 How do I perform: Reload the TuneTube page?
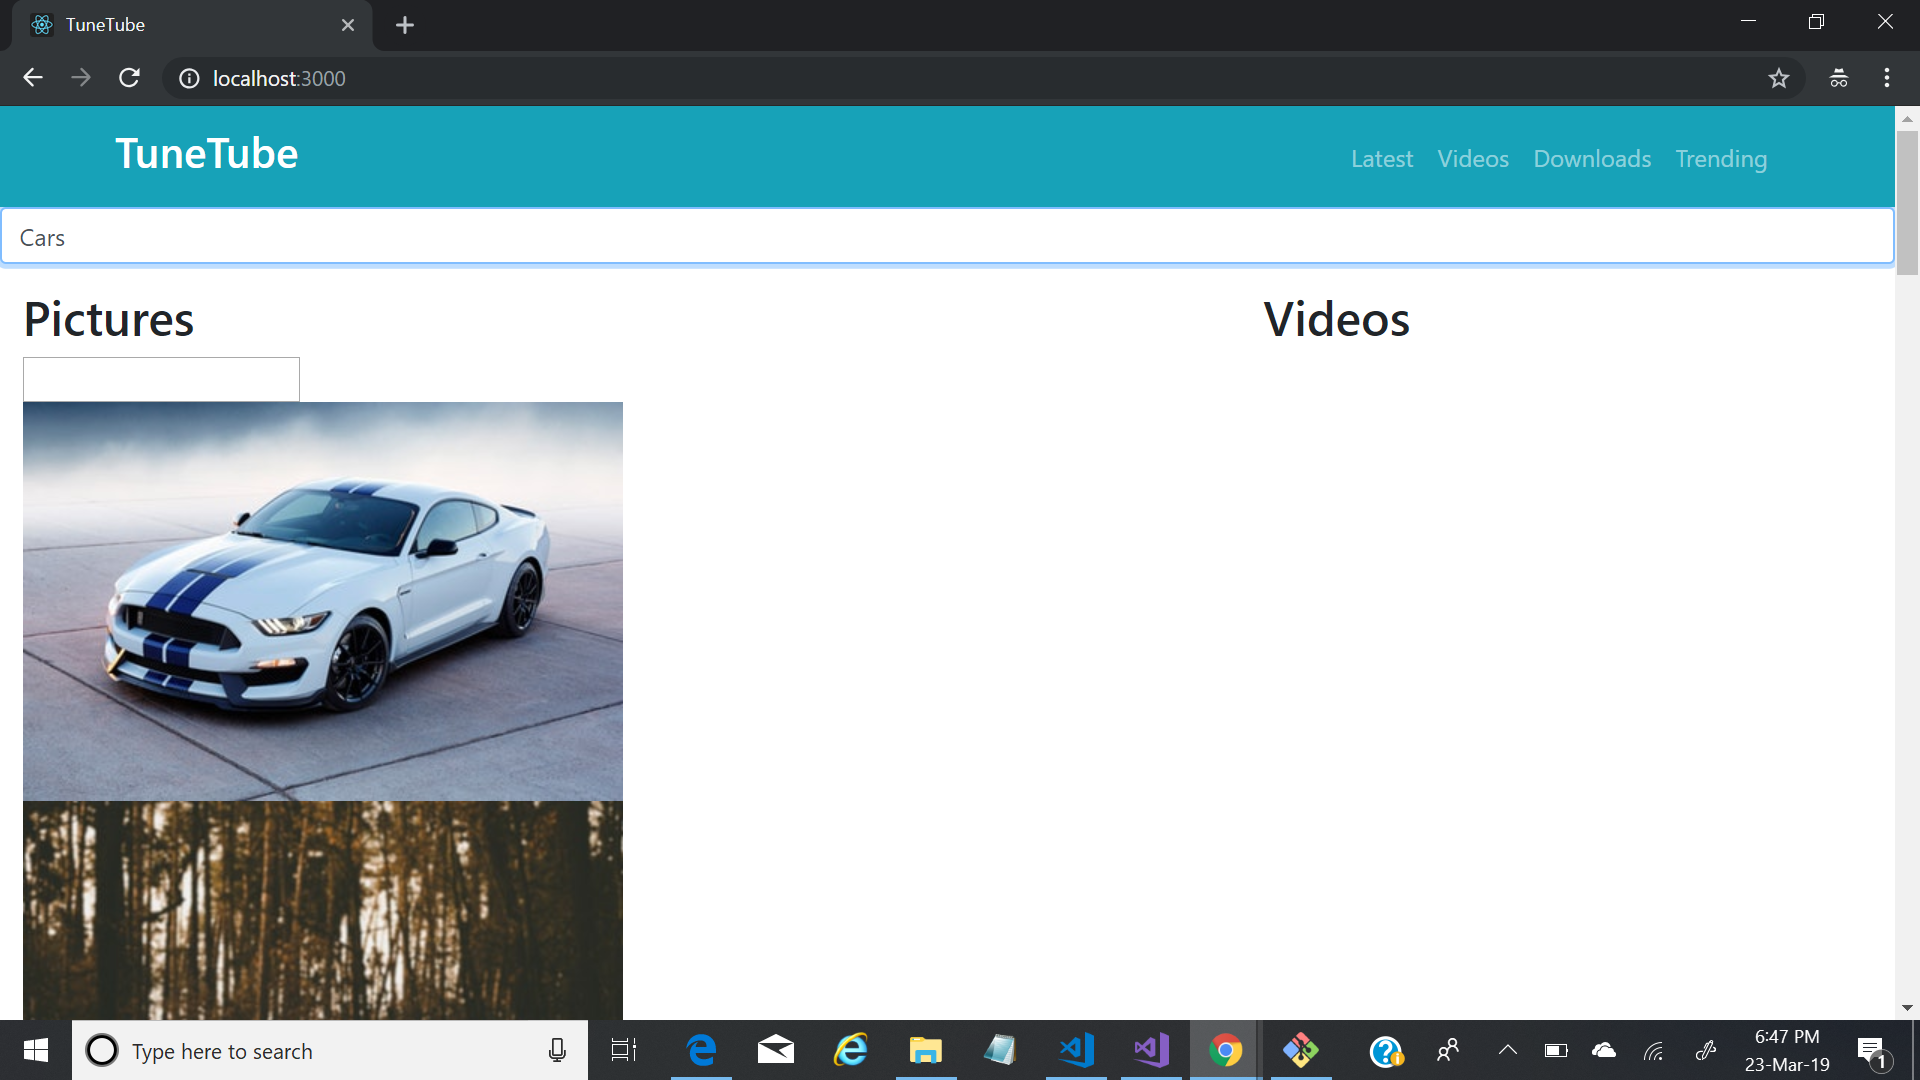click(129, 78)
